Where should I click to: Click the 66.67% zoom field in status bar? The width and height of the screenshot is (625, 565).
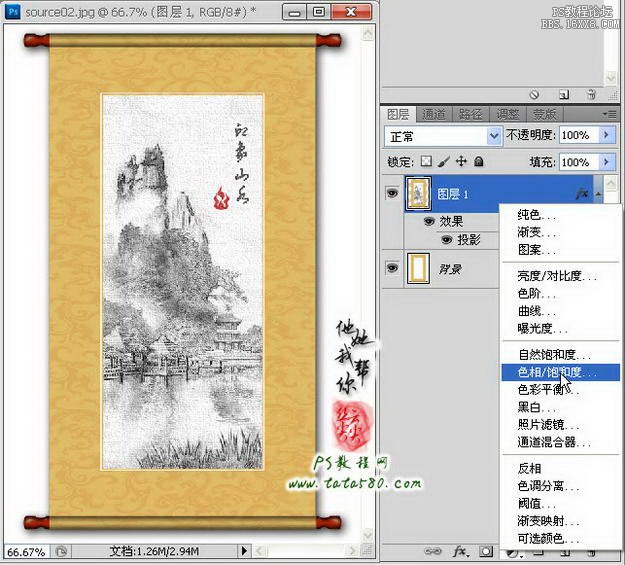(x=26, y=552)
